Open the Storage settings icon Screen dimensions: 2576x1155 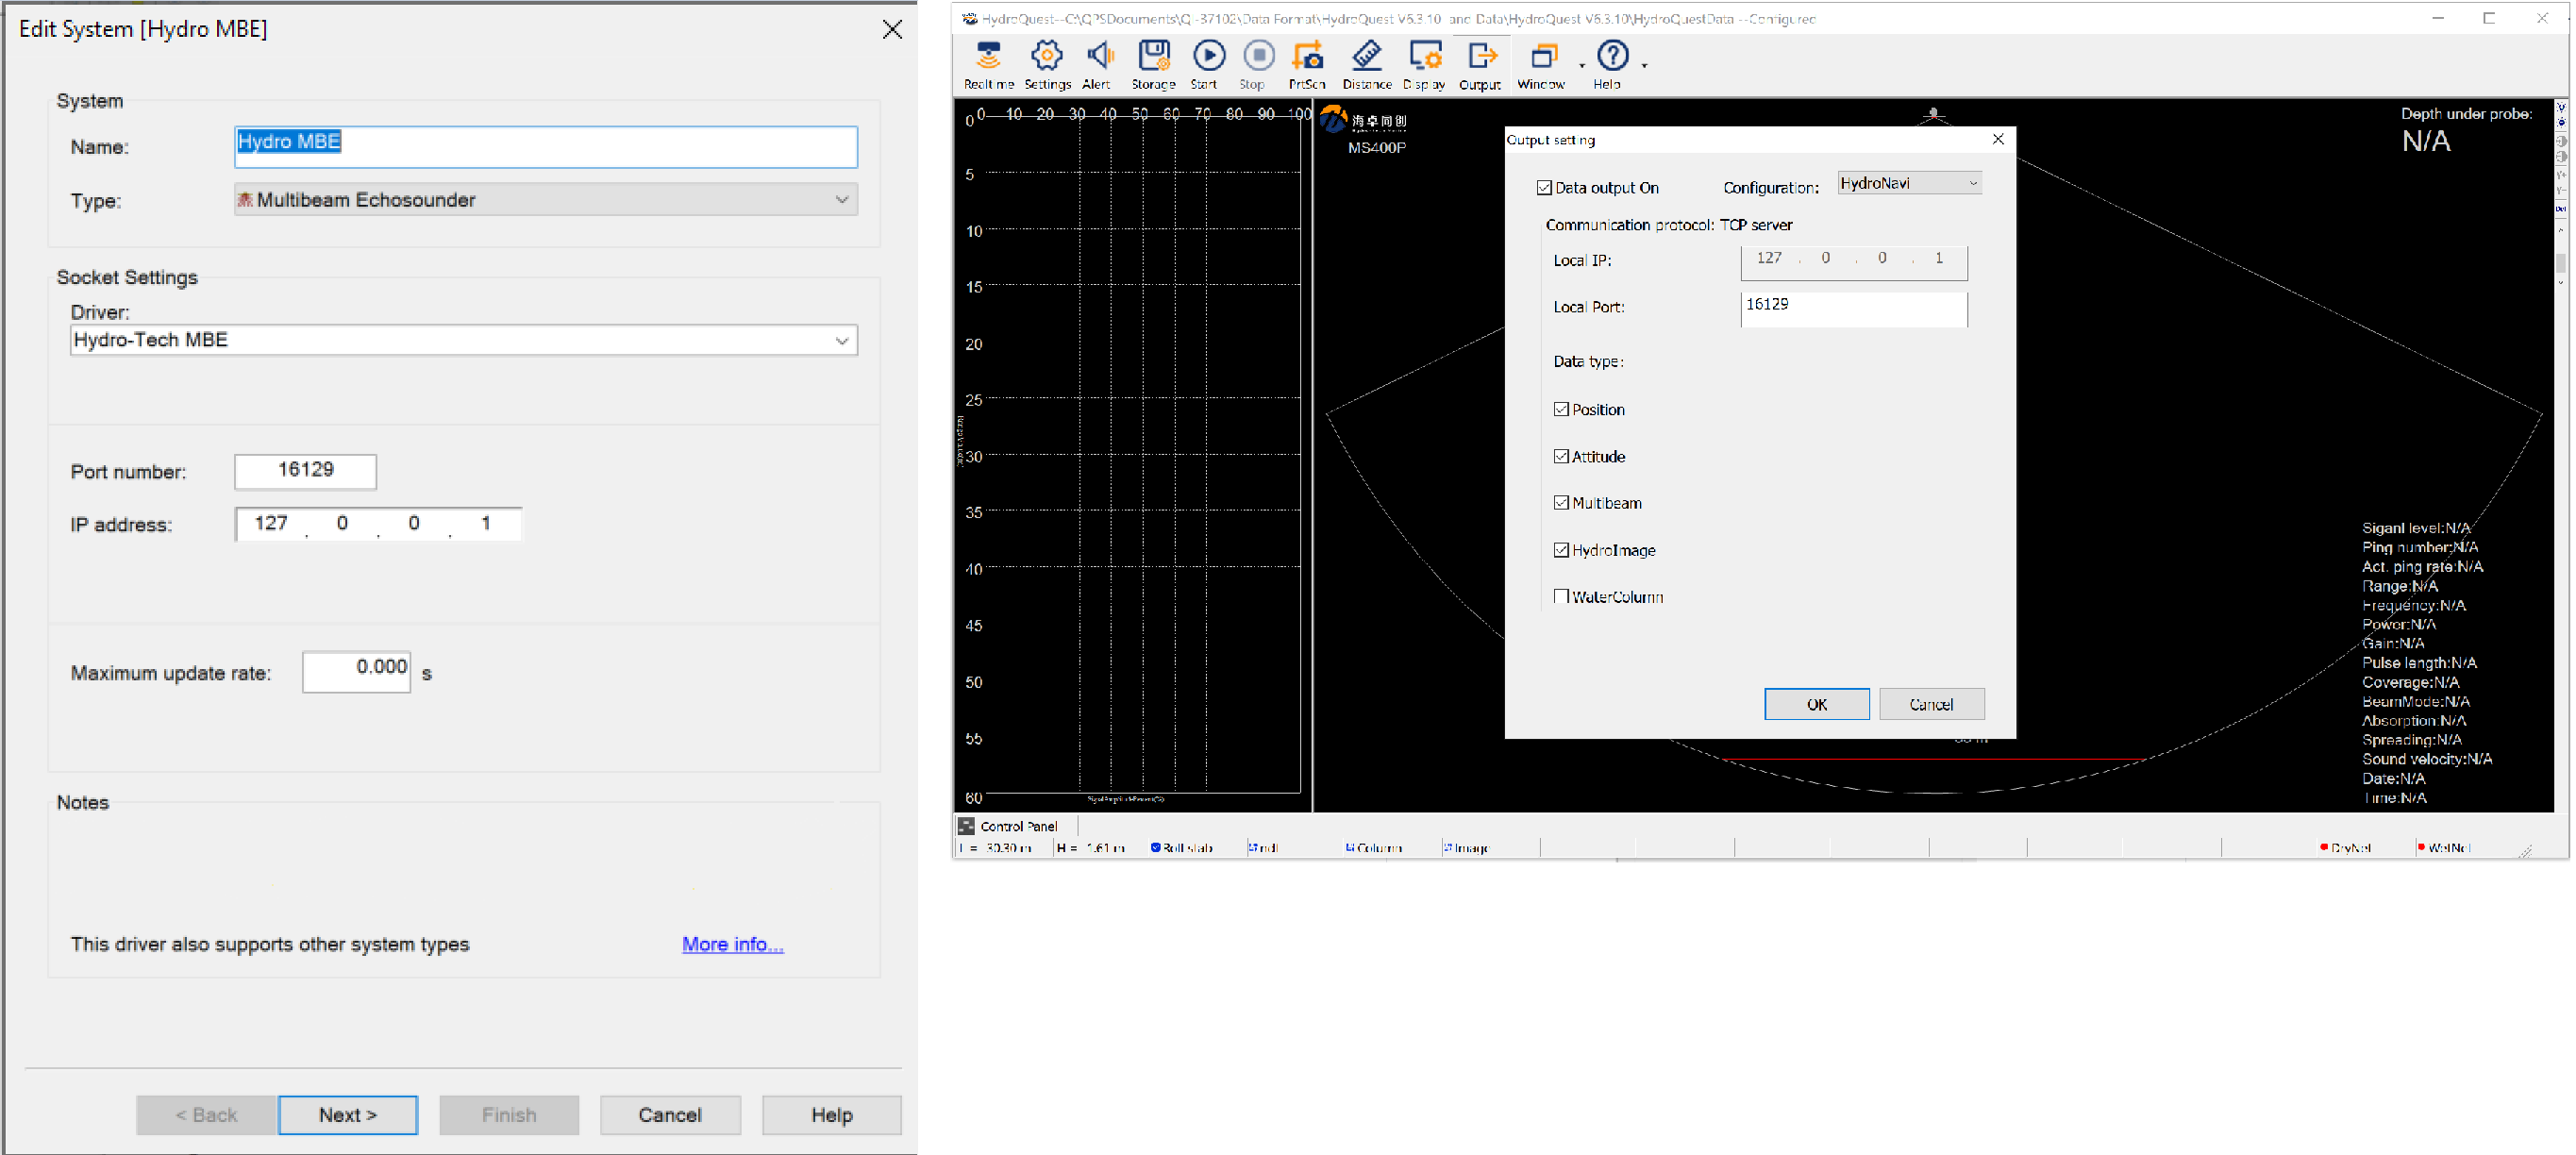click(1153, 63)
